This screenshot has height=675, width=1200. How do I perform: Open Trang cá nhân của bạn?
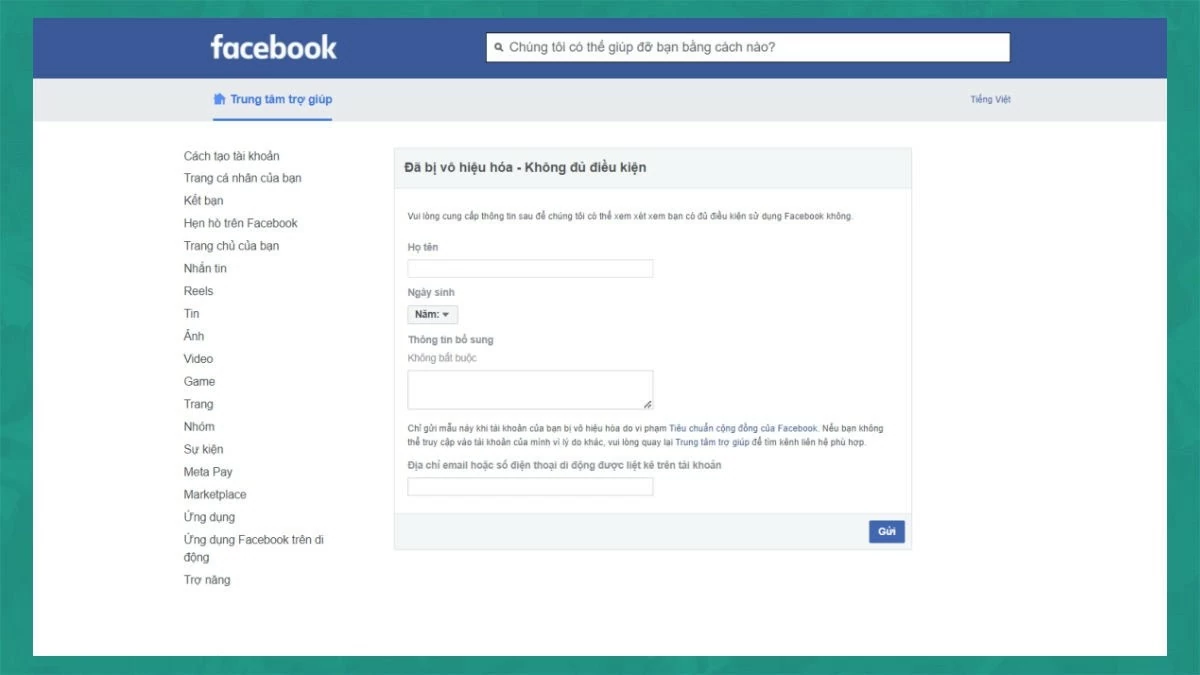tap(245, 177)
